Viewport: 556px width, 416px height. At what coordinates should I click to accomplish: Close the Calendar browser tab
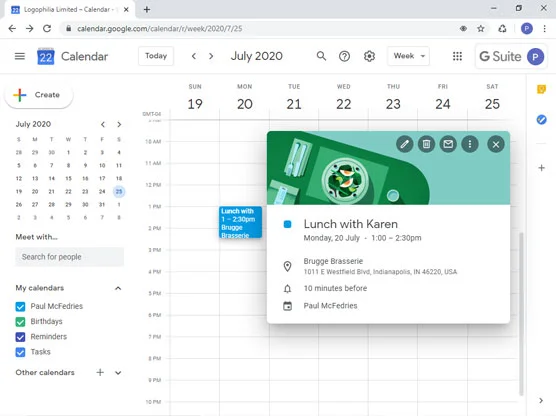[x=126, y=10]
